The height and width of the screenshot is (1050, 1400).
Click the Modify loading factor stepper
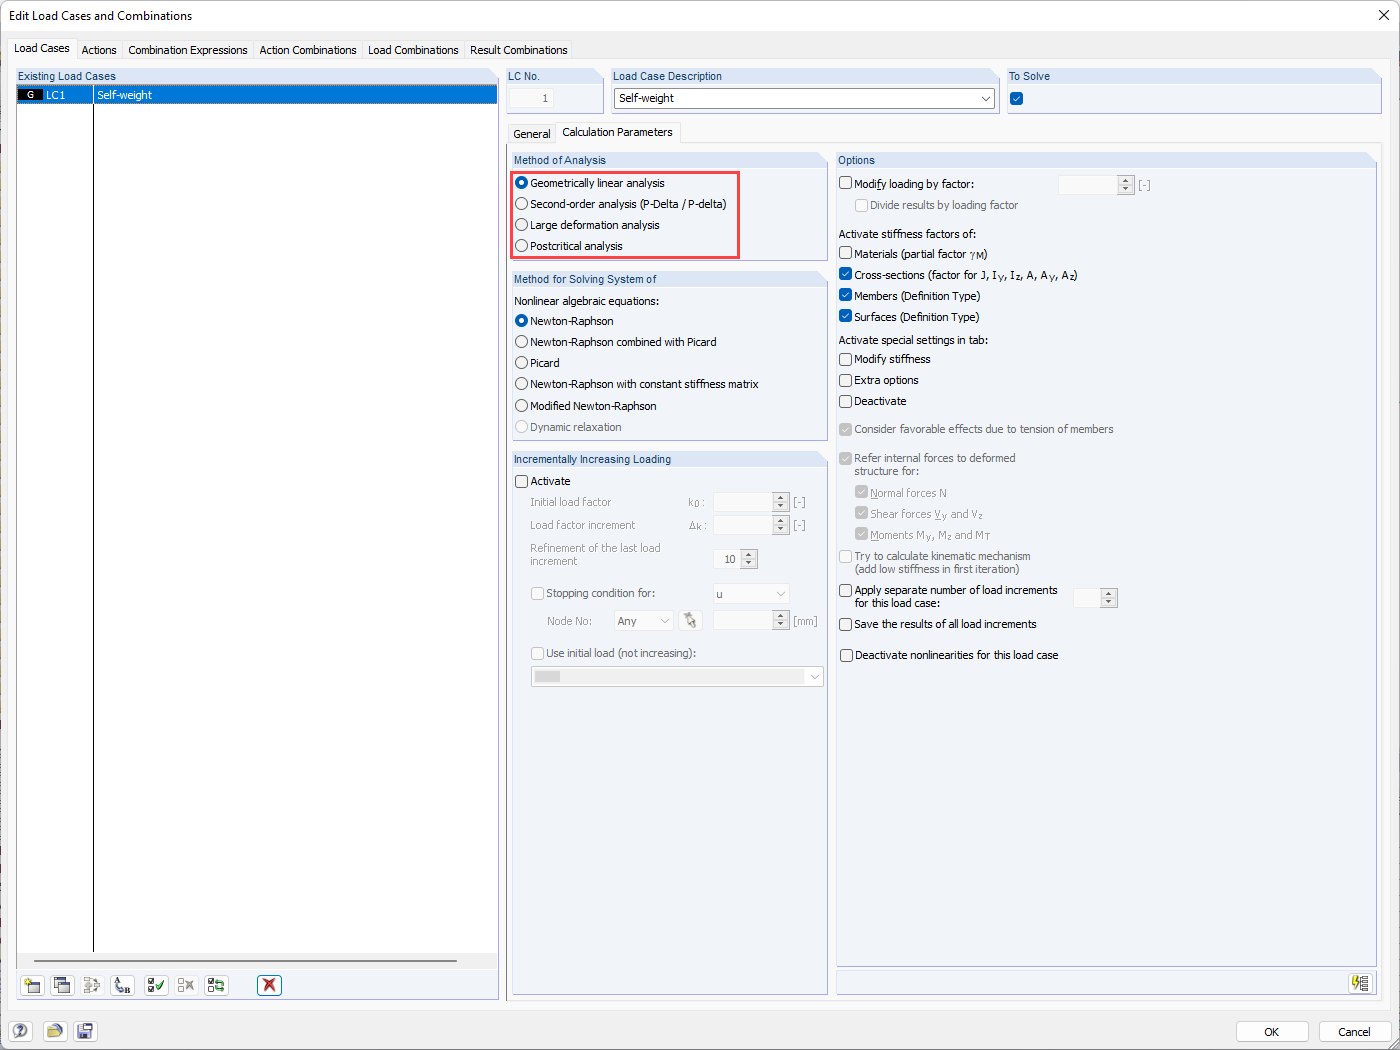pyautogui.click(x=1126, y=185)
